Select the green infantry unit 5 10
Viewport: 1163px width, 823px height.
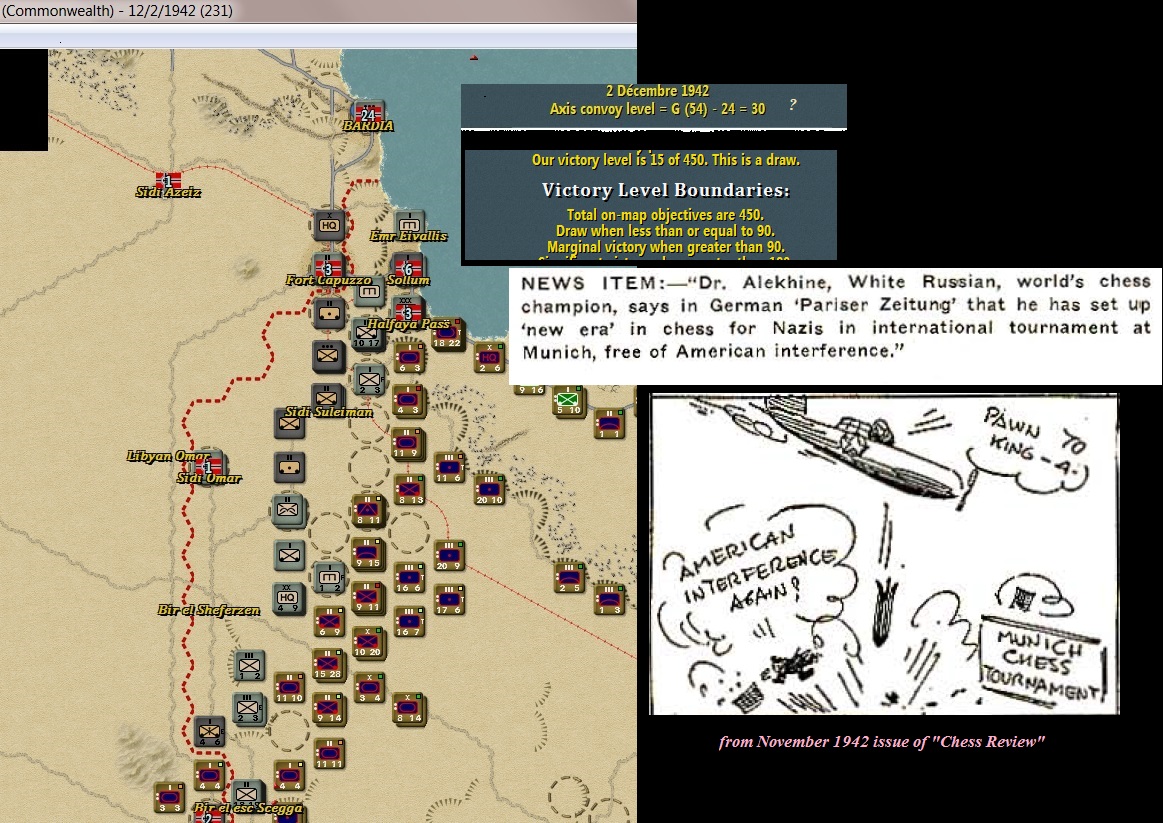click(569, 400)
